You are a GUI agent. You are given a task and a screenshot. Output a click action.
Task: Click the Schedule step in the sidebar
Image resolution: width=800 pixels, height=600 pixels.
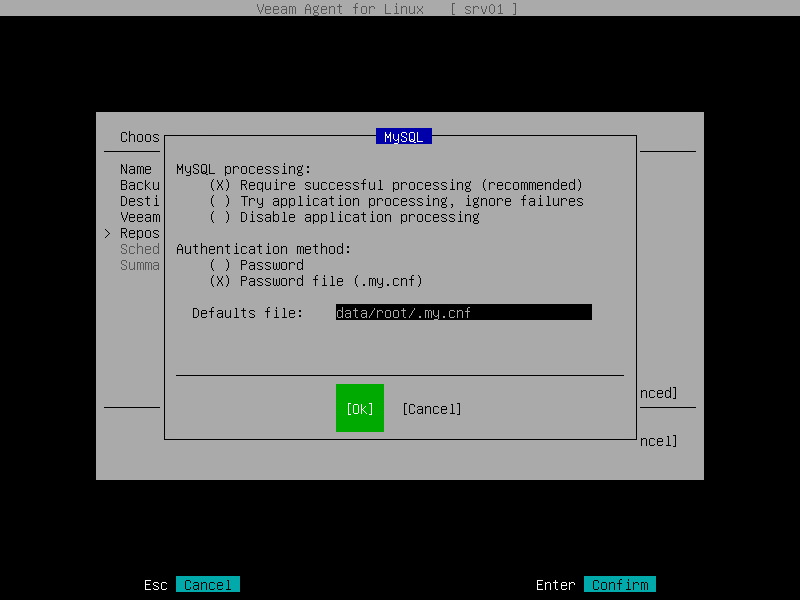pos(139,249)
